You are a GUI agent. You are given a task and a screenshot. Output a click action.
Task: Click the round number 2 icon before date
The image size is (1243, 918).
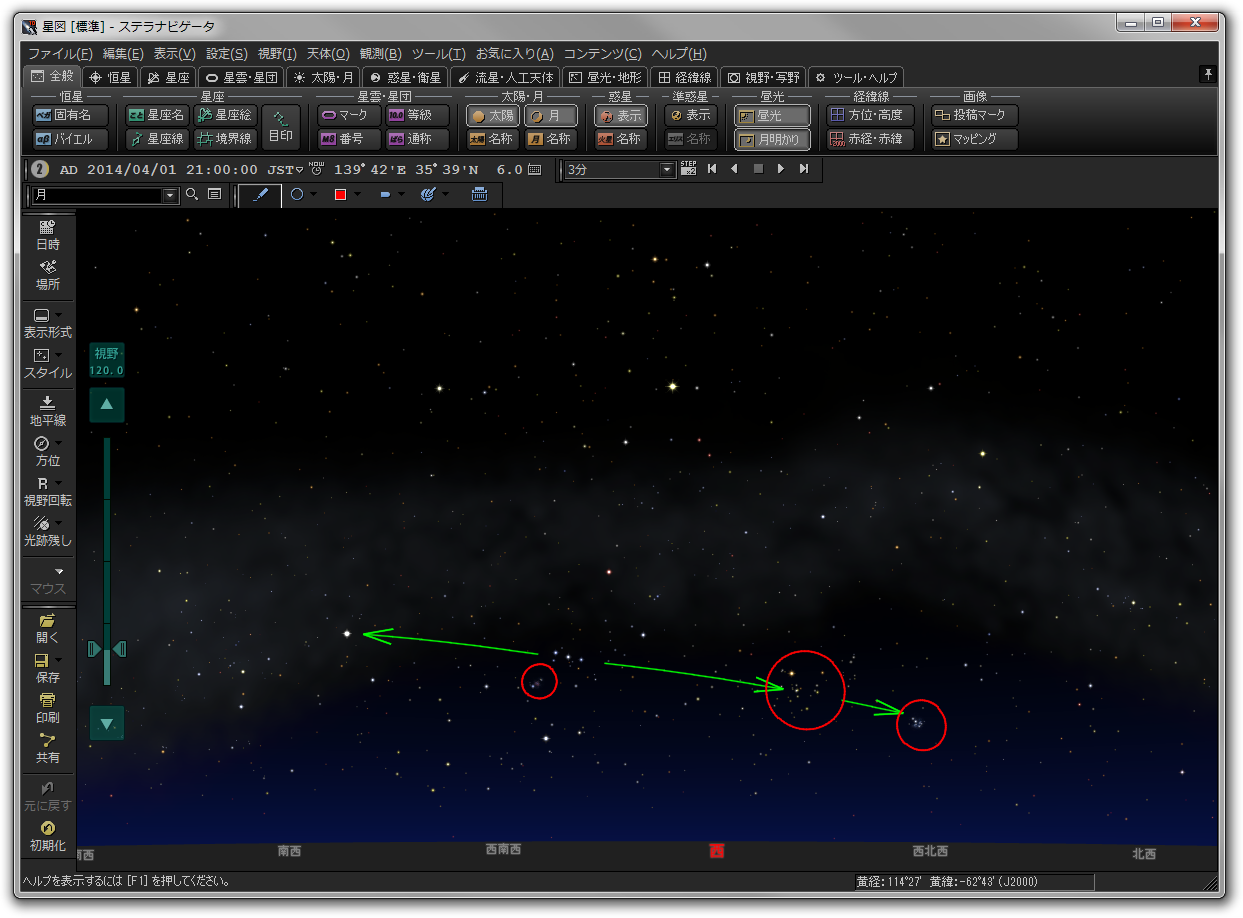pos(40,170)
